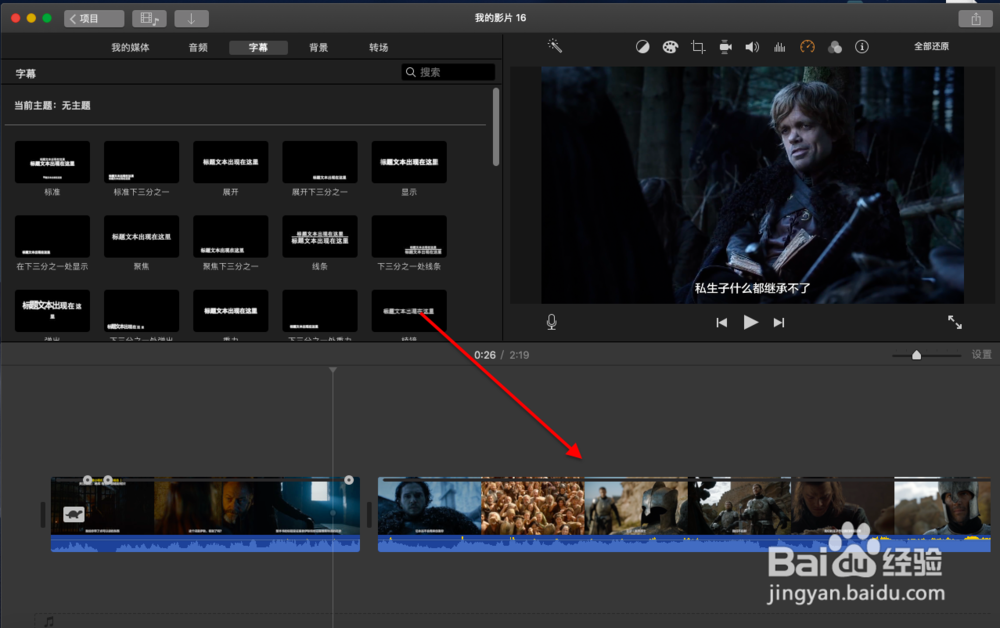The width and height of the screenshot is (1000, 628).
Task: Switch to 音频 audio tab
Action: click(x=198, y=47)
